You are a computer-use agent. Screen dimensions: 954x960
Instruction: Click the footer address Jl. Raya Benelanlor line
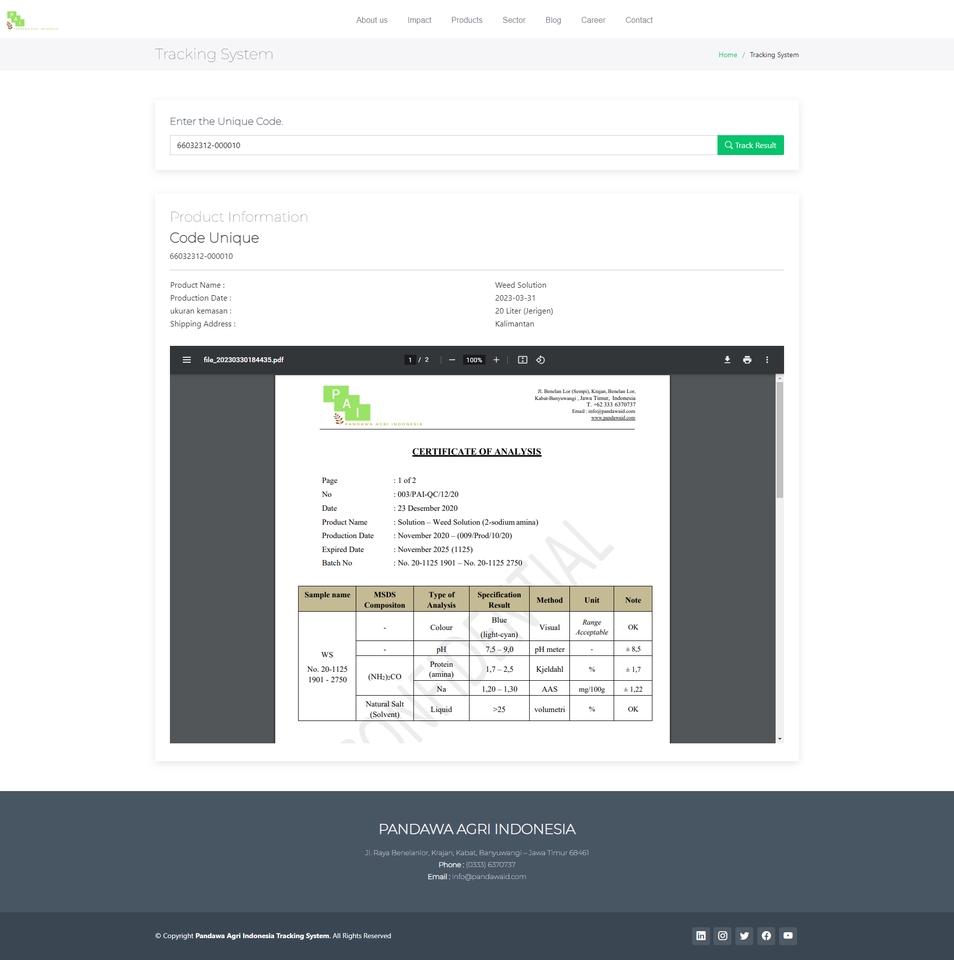point(477,853)
